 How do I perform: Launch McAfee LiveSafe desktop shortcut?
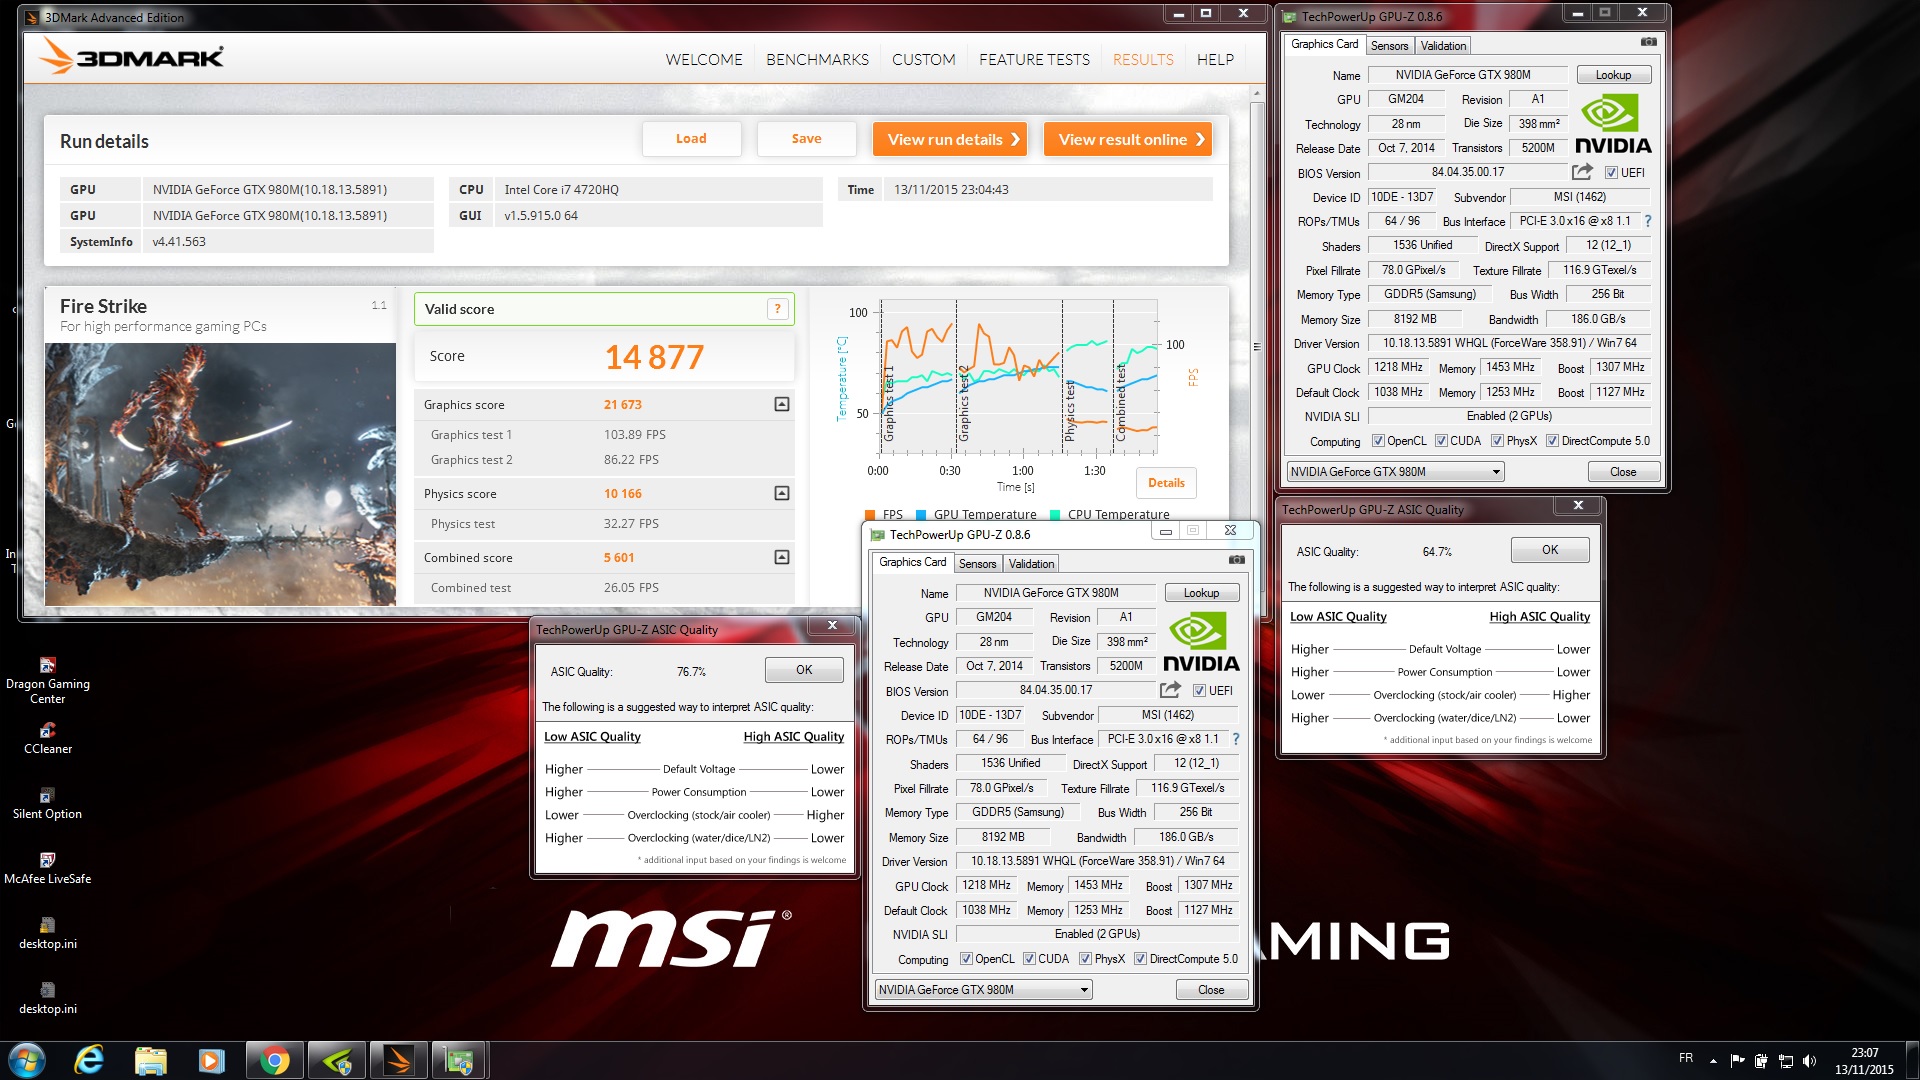(x=47, y=868)
